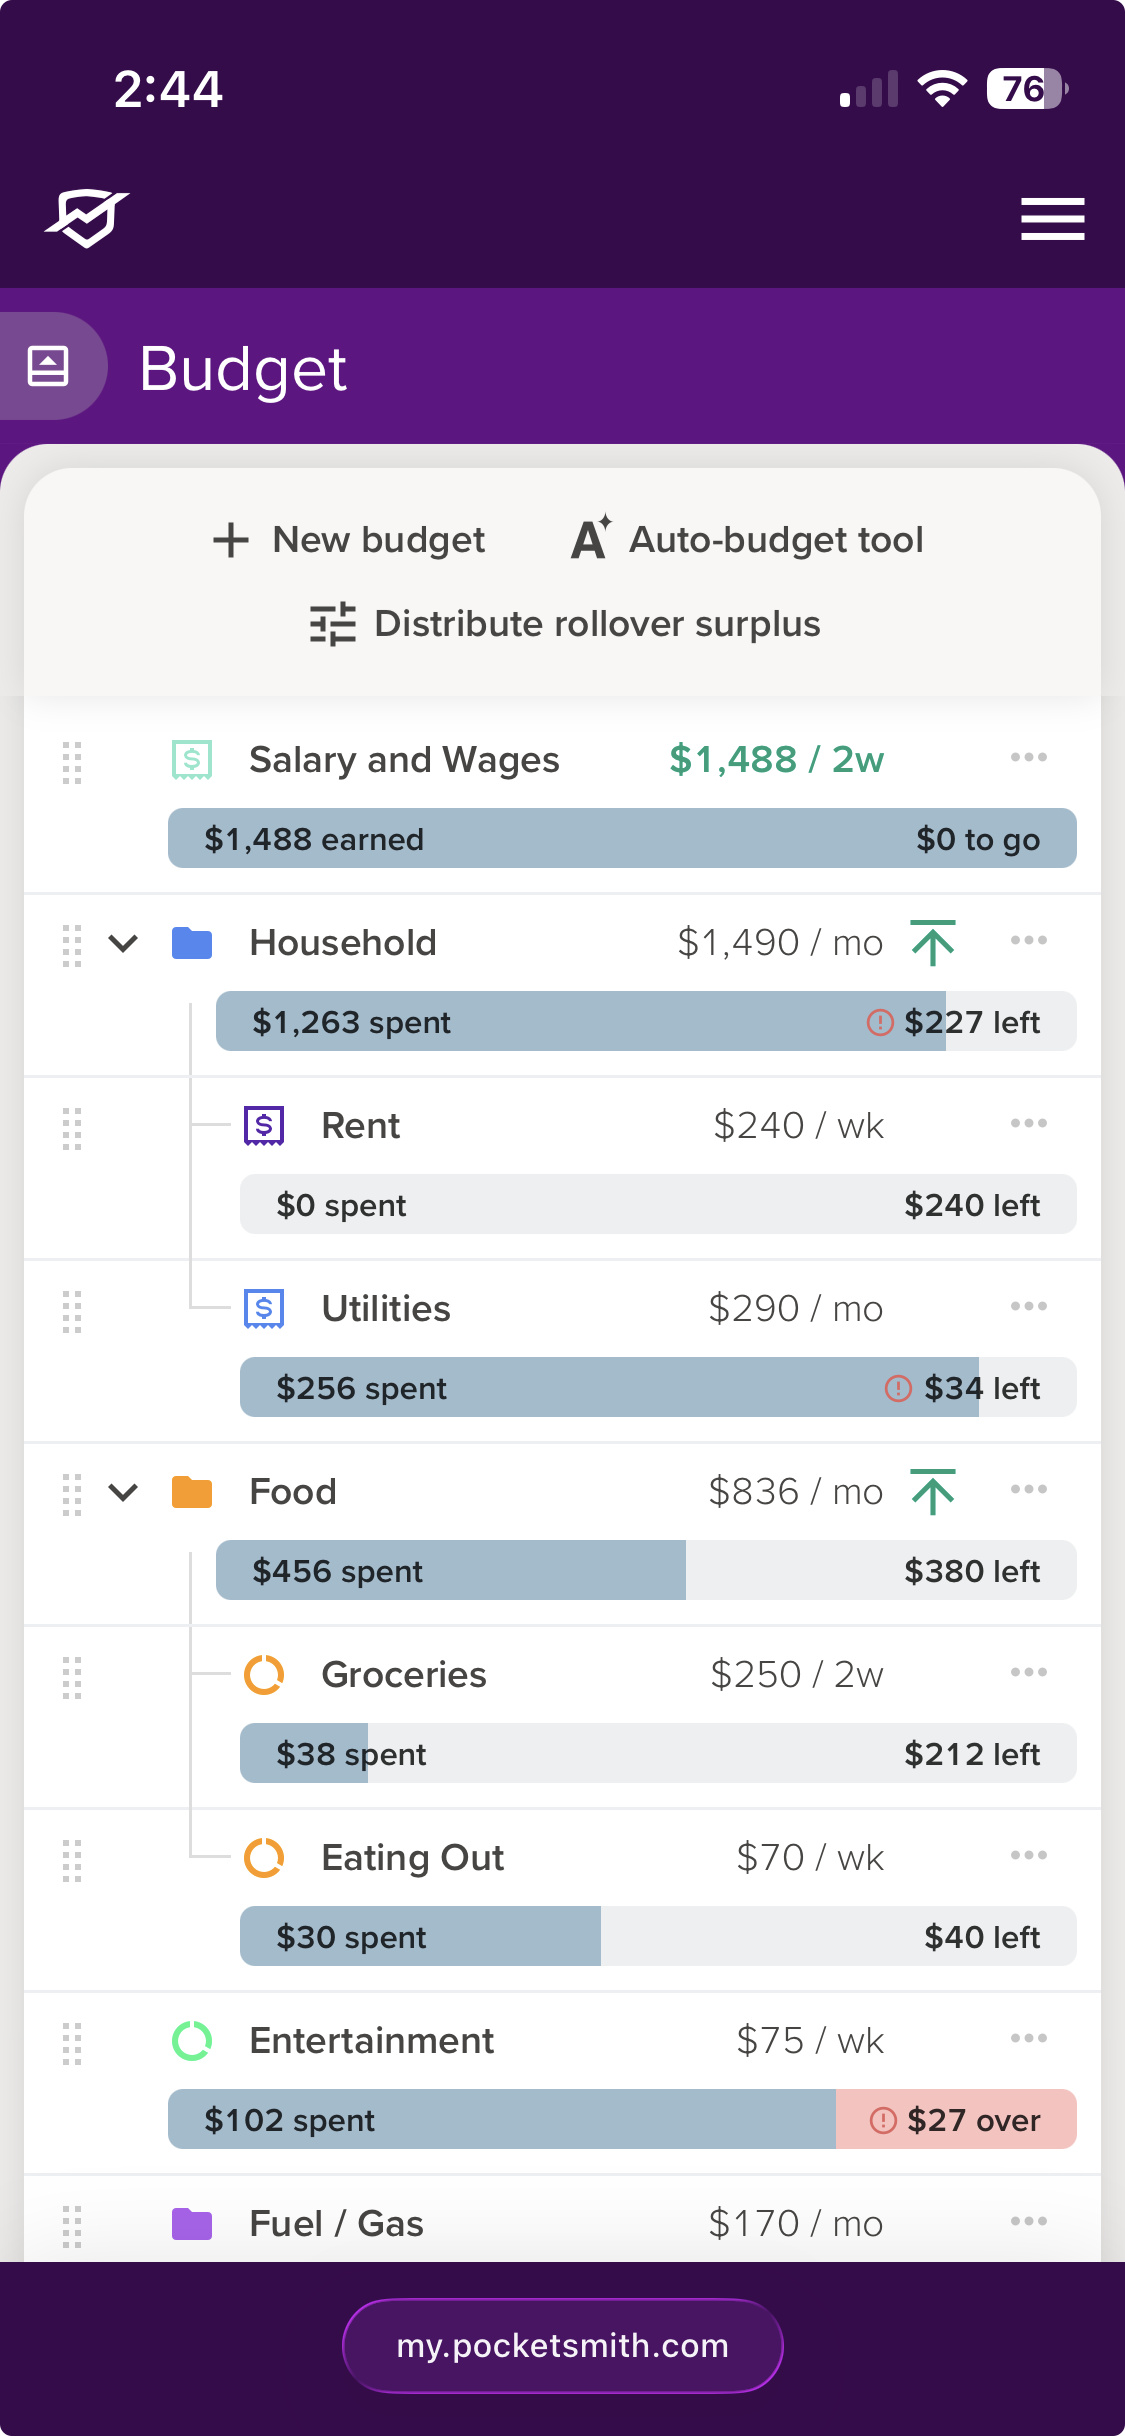
Task: Open more options for Eating Out
Action: [1028, 1856]
